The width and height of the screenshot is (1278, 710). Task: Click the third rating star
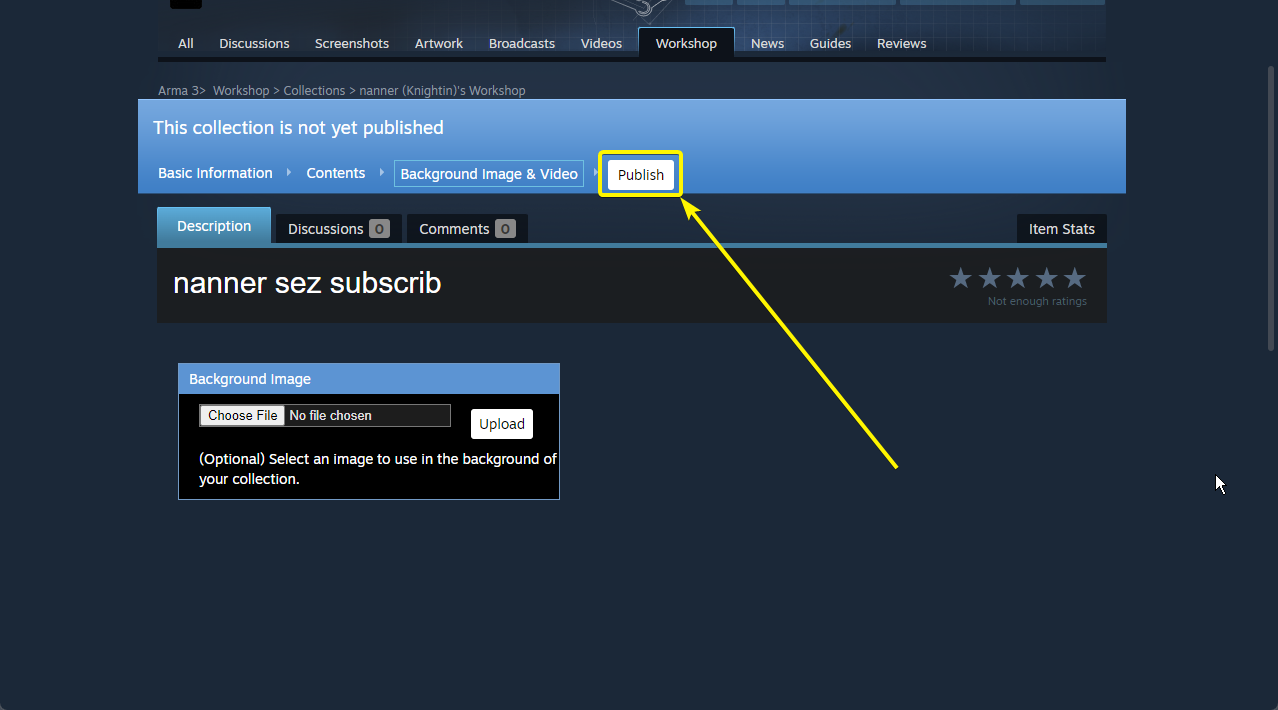coord(1017,278)
